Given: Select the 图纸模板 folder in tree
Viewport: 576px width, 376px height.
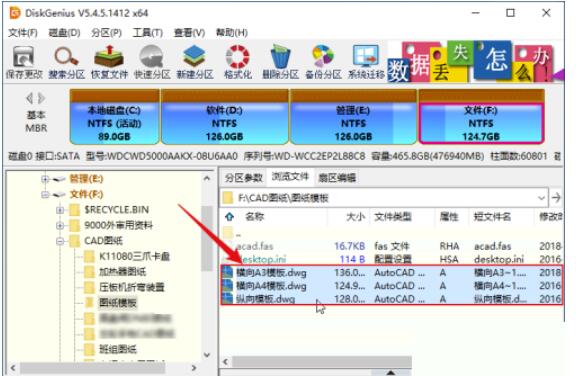Looking at the screenshot, I should [118, 303].
